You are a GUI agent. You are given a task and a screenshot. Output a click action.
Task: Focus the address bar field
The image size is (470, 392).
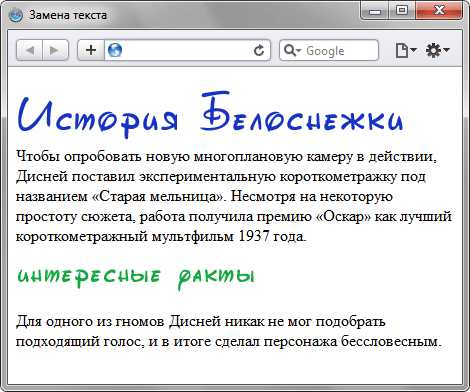pos(187,50)
